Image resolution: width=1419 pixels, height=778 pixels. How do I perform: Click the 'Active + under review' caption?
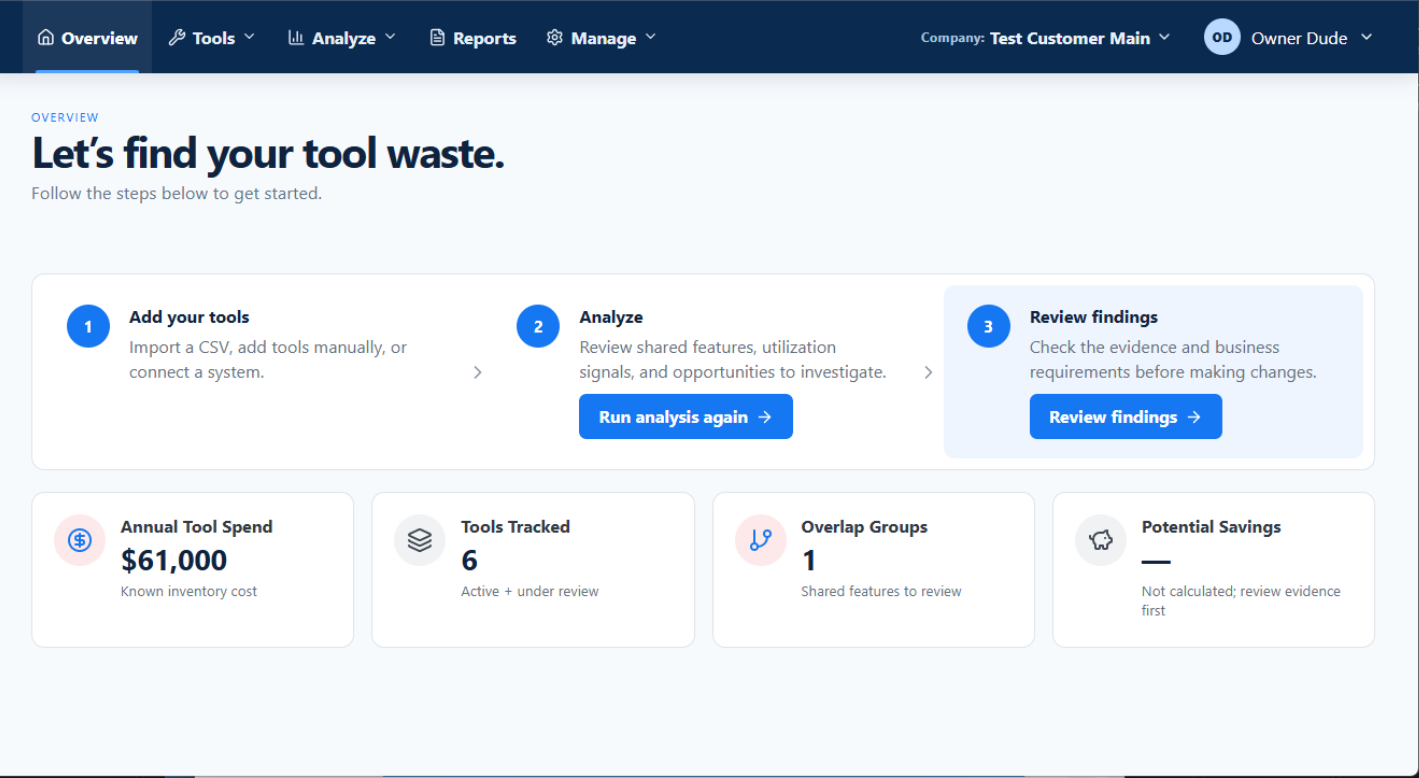[x=530, y=591]
